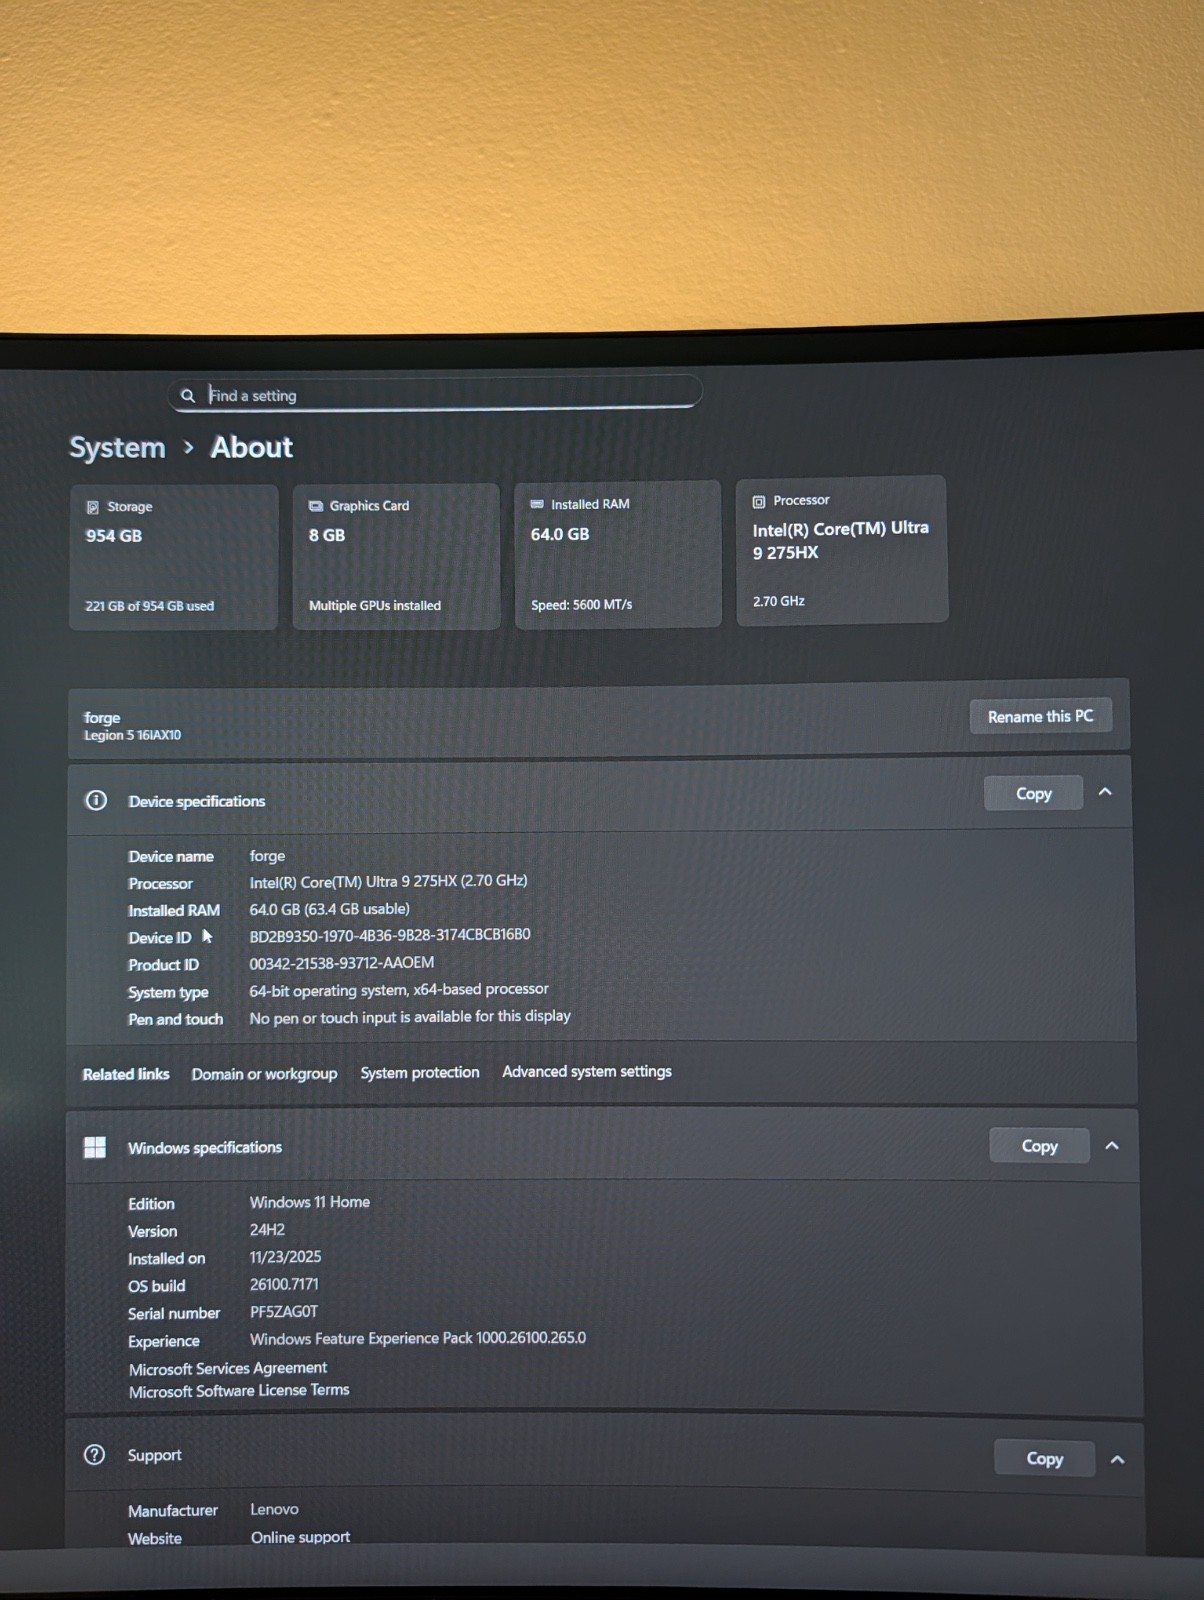The width and height of the screenshot is (1204, 1600).
Task: Select the serial number PF5ZAG0T
Action: click(284, 1311)
